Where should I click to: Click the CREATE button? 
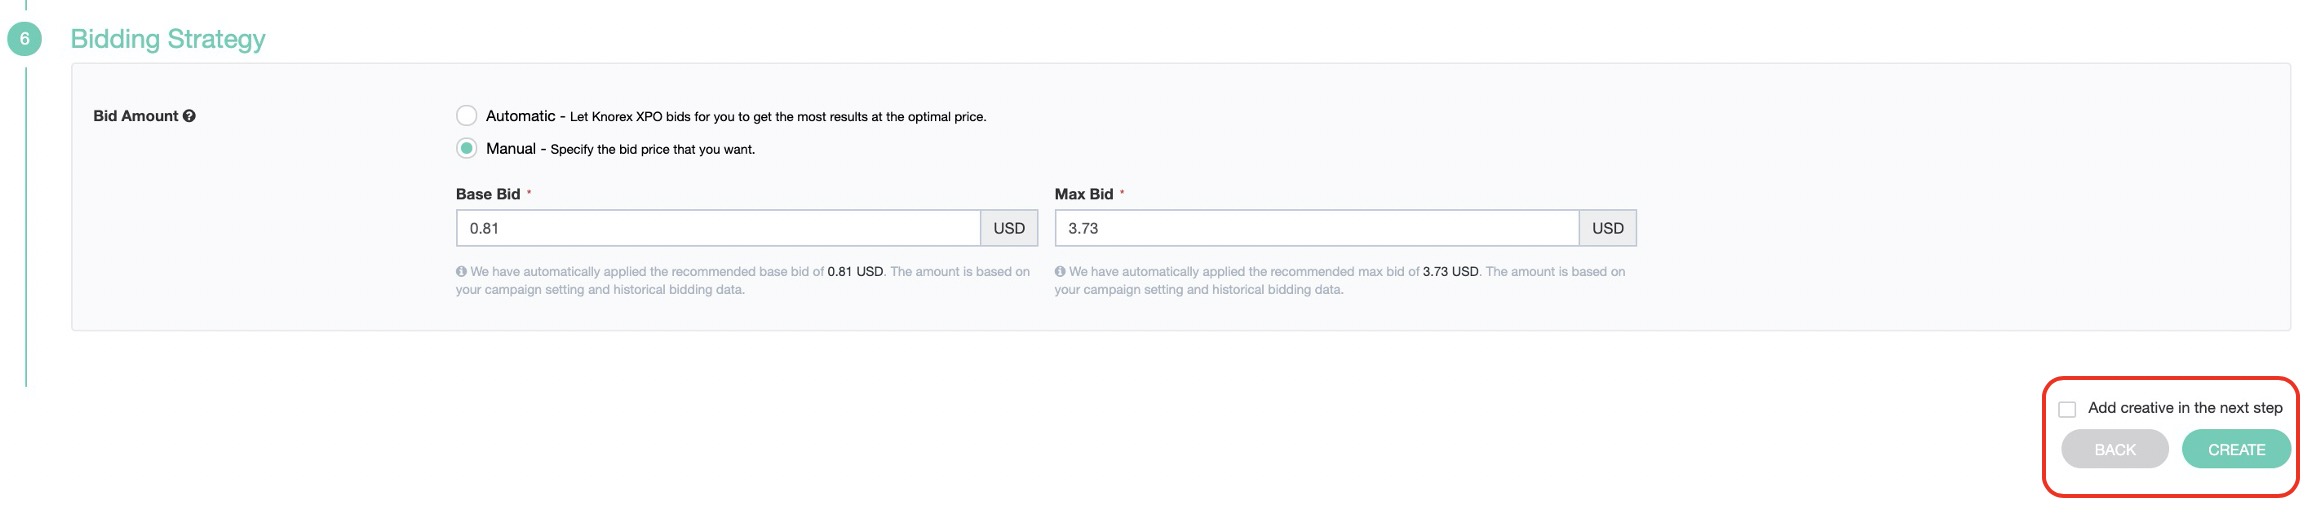click(2236, 449)
